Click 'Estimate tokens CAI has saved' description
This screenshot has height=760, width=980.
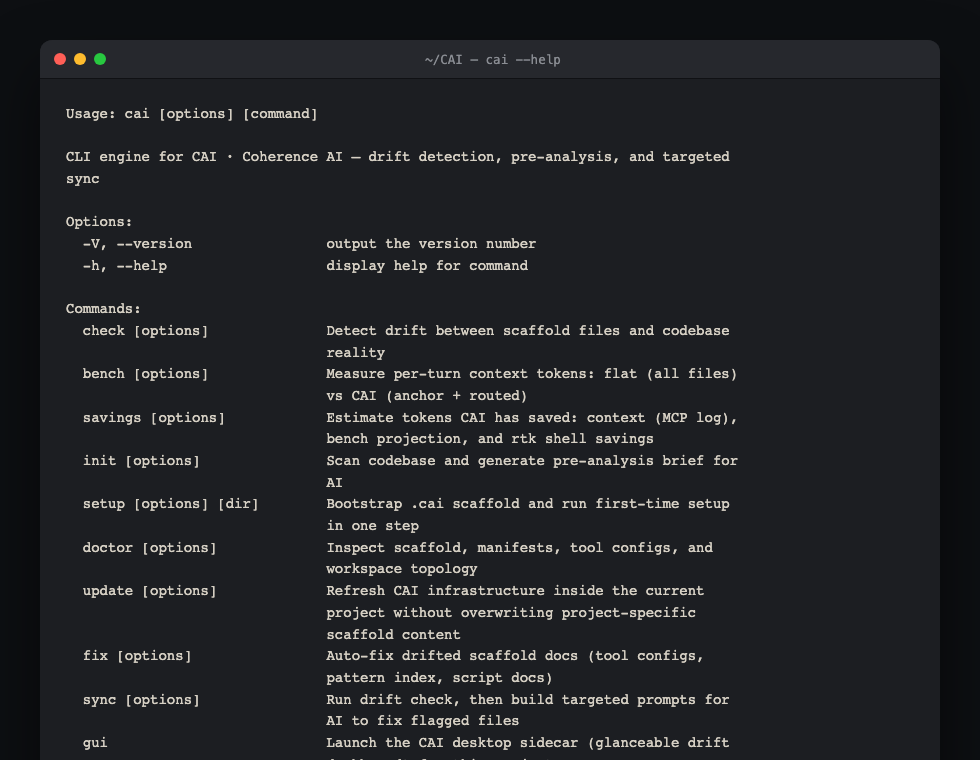coord(532,418)
